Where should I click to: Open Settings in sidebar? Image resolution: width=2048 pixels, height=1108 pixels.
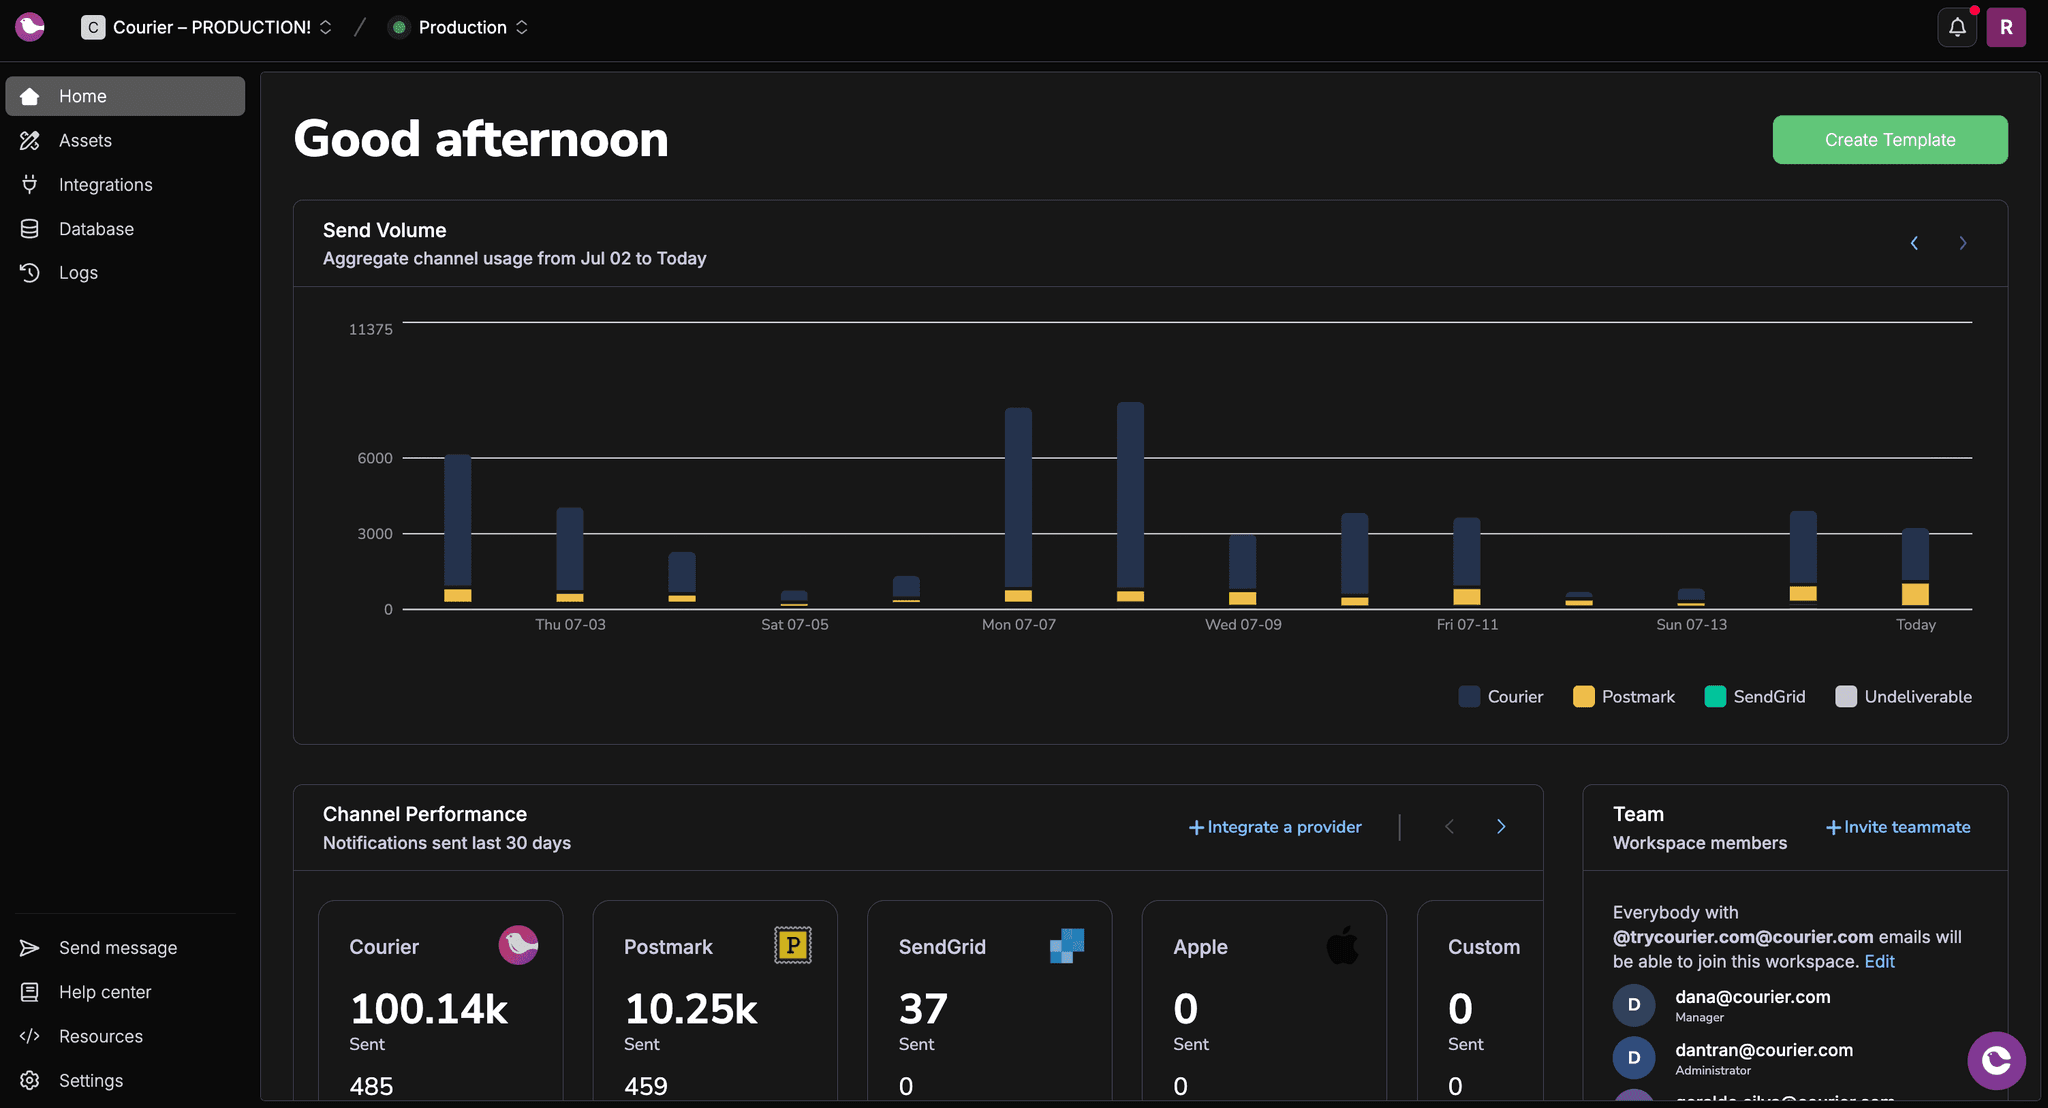pyautogui.click(x=125, y=1081)
